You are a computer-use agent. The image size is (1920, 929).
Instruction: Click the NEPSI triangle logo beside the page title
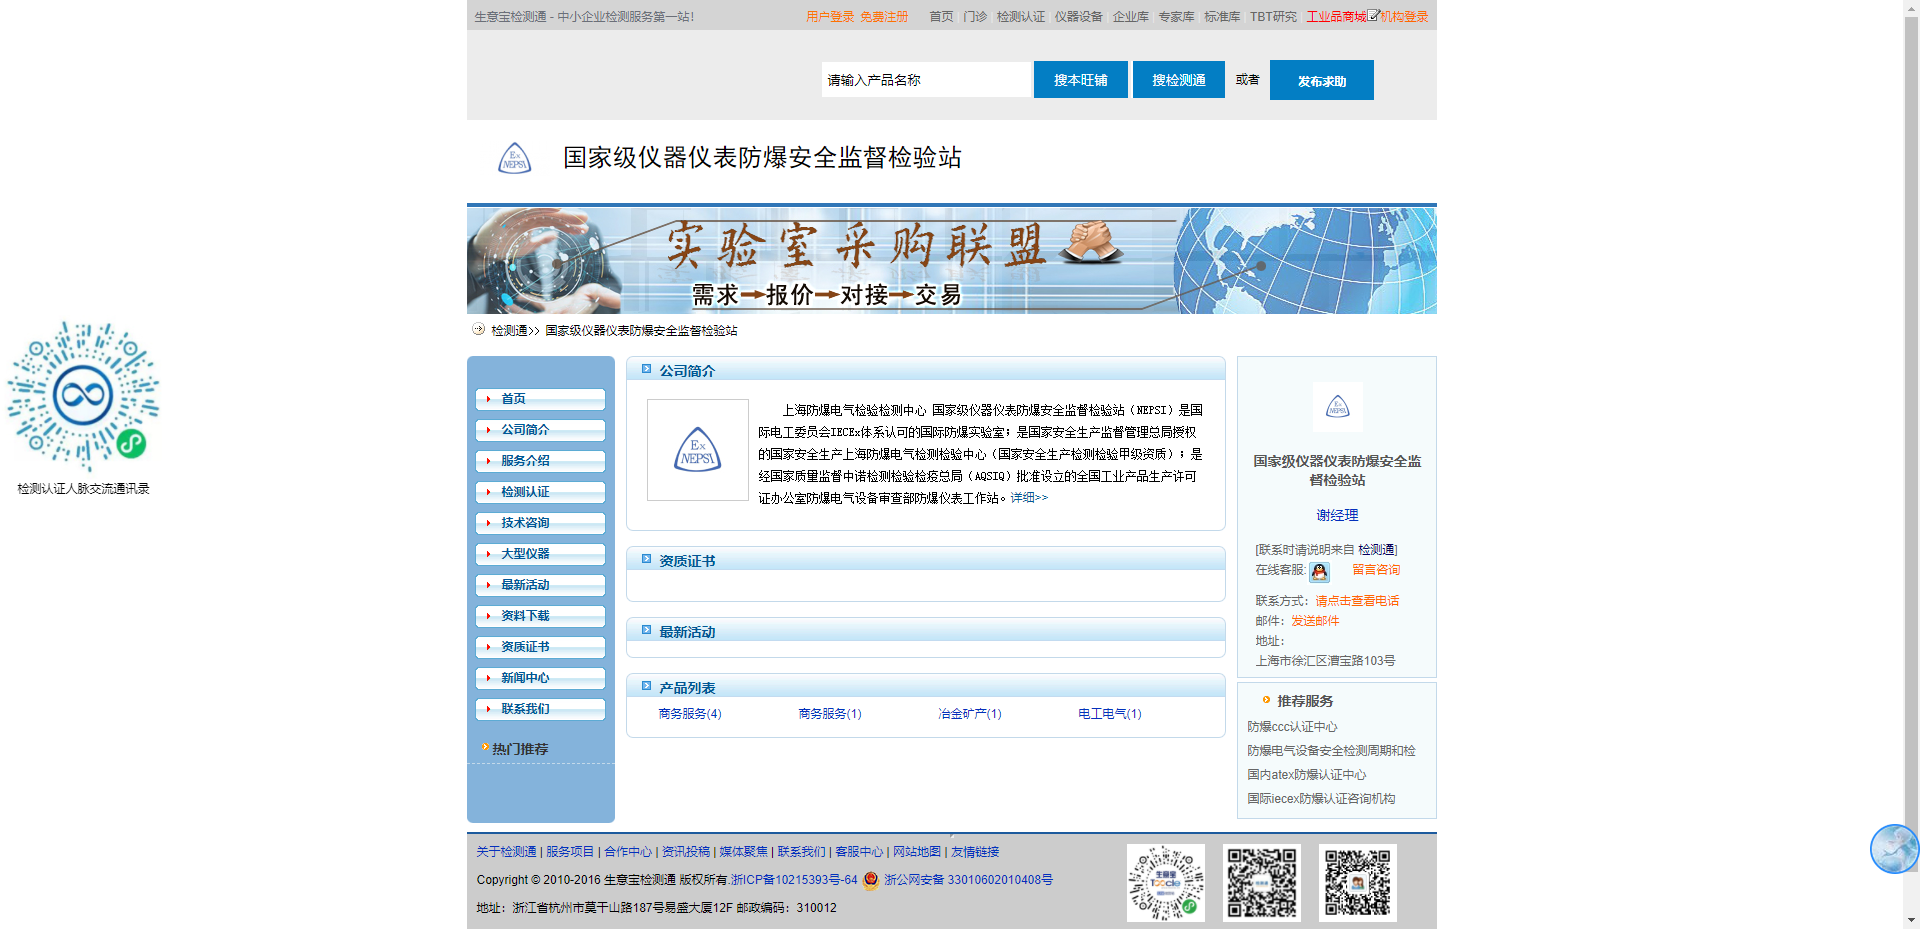coord(514,157)
